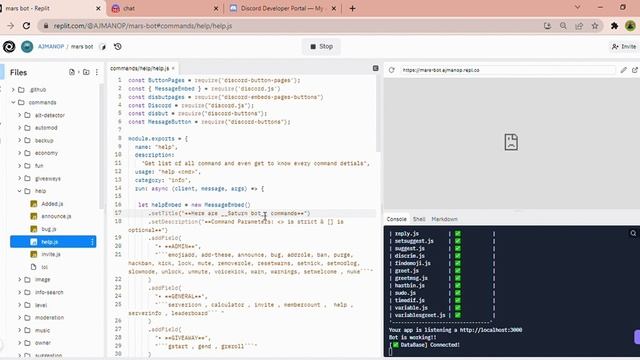The image size is (640, 360).
Task: Bookmark this page with the star
Action: [x=595, y=26]
